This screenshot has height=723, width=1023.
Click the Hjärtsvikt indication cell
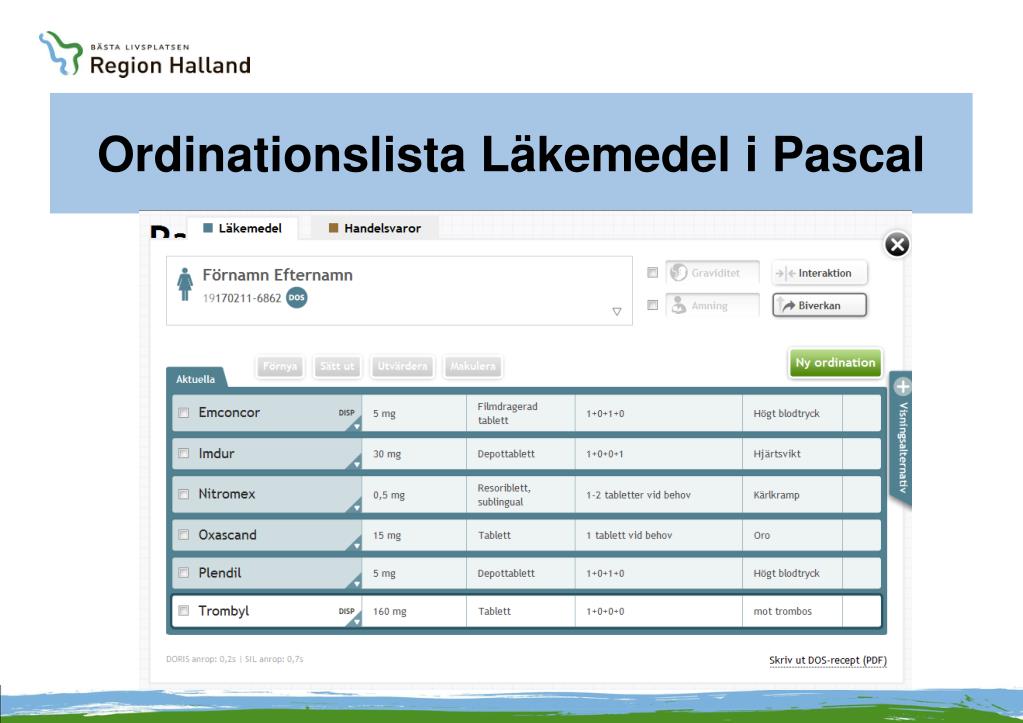792,454
